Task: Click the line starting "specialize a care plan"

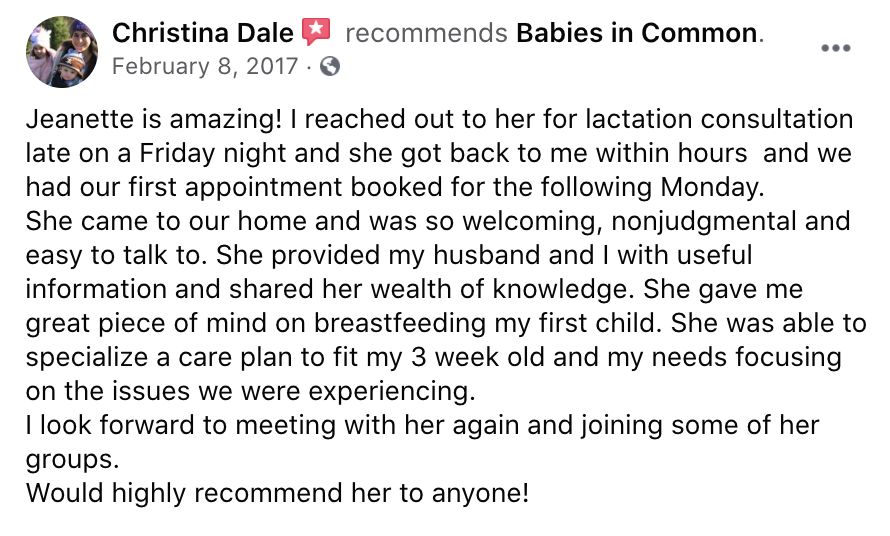Action: pos(434,358)
